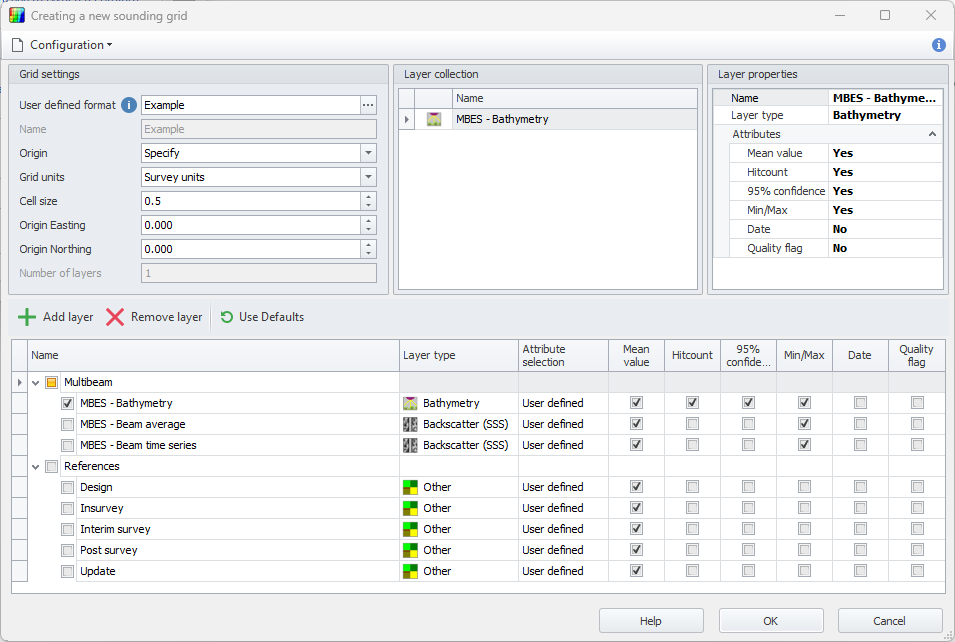Collapse the Attributes section in Layer properties
This screenshot has width=955, height=642.
(932, 134)
